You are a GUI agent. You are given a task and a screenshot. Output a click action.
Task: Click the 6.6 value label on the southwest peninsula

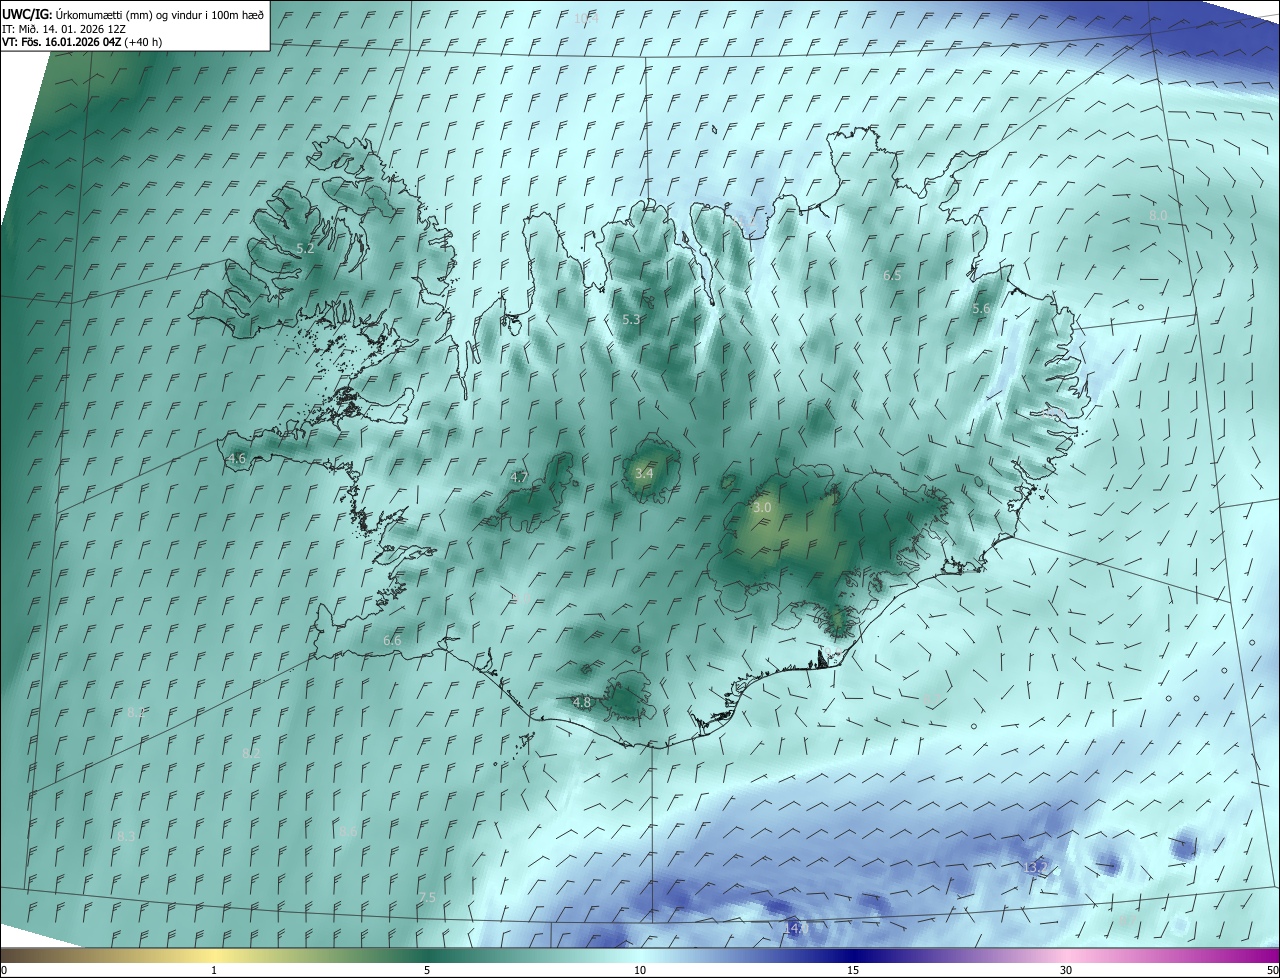pyautogui.click(x=392, y=640)
